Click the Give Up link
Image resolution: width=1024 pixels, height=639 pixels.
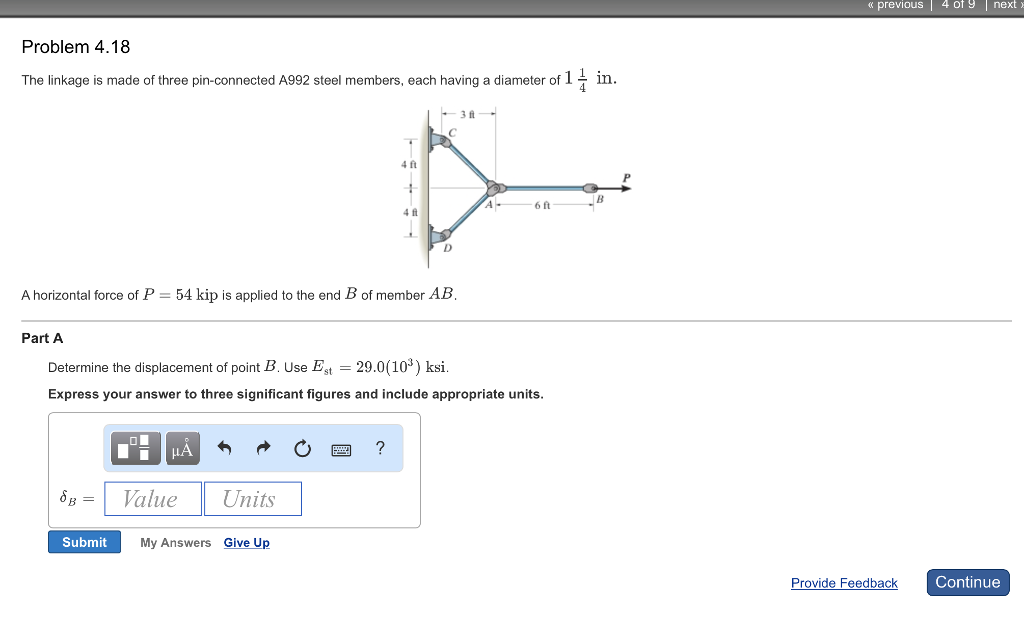(246, 543)
